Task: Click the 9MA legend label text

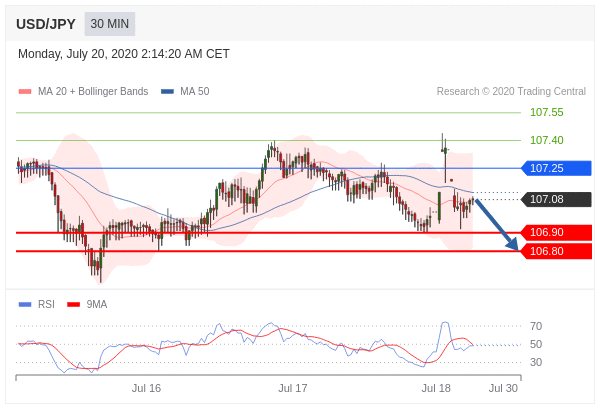Action: pyautogui.click(x=97, y=304)
